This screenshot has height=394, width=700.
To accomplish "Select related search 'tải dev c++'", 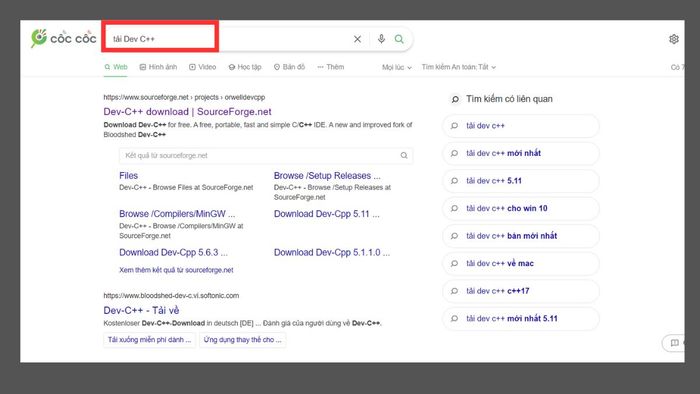I will click(521, 126).
